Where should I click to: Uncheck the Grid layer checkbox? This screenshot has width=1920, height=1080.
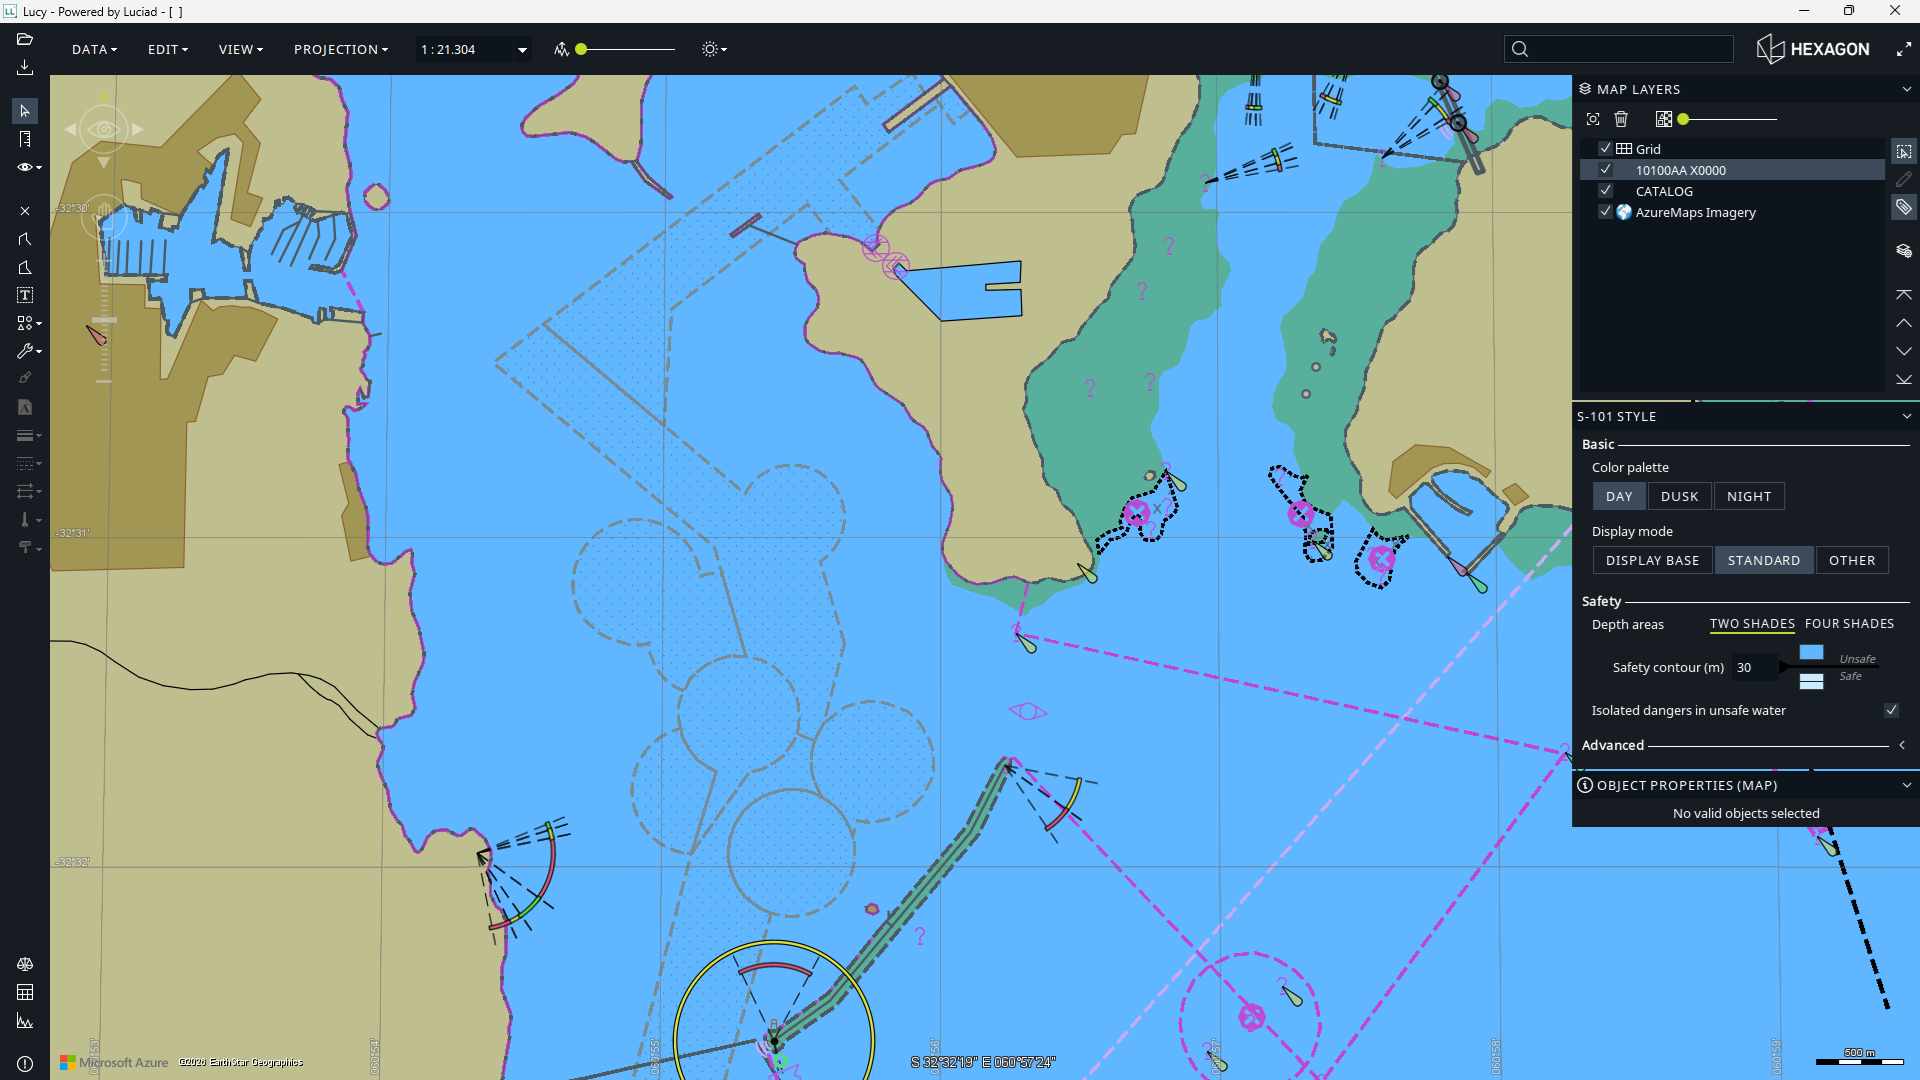tap(1605, 148)
